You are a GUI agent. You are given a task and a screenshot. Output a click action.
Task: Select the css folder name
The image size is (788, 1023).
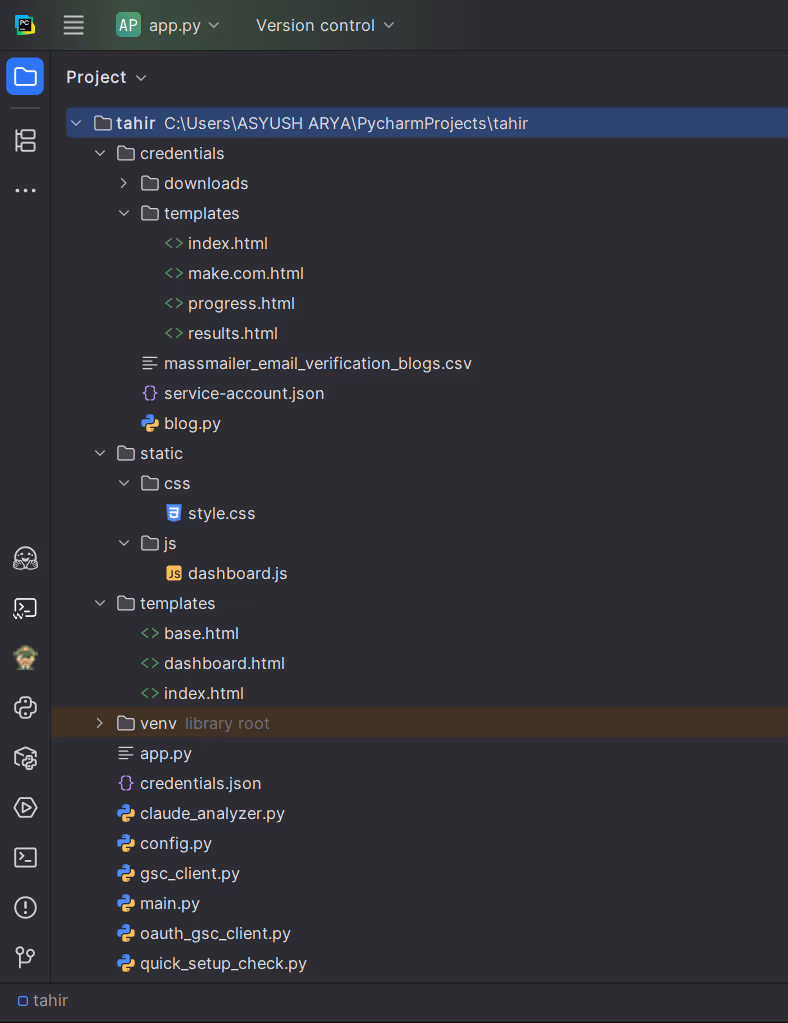click(177, 483)
